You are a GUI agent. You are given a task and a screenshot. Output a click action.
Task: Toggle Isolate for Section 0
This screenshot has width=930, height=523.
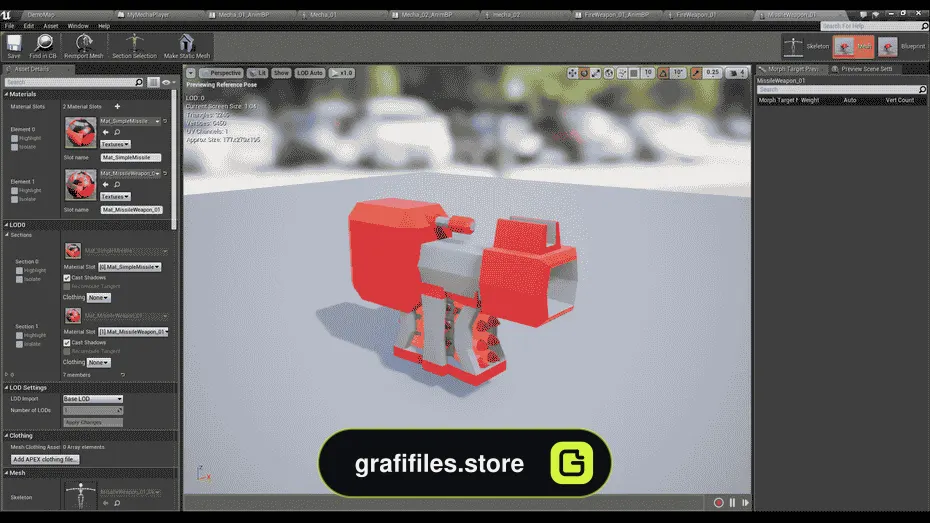(x=19, y=279)
